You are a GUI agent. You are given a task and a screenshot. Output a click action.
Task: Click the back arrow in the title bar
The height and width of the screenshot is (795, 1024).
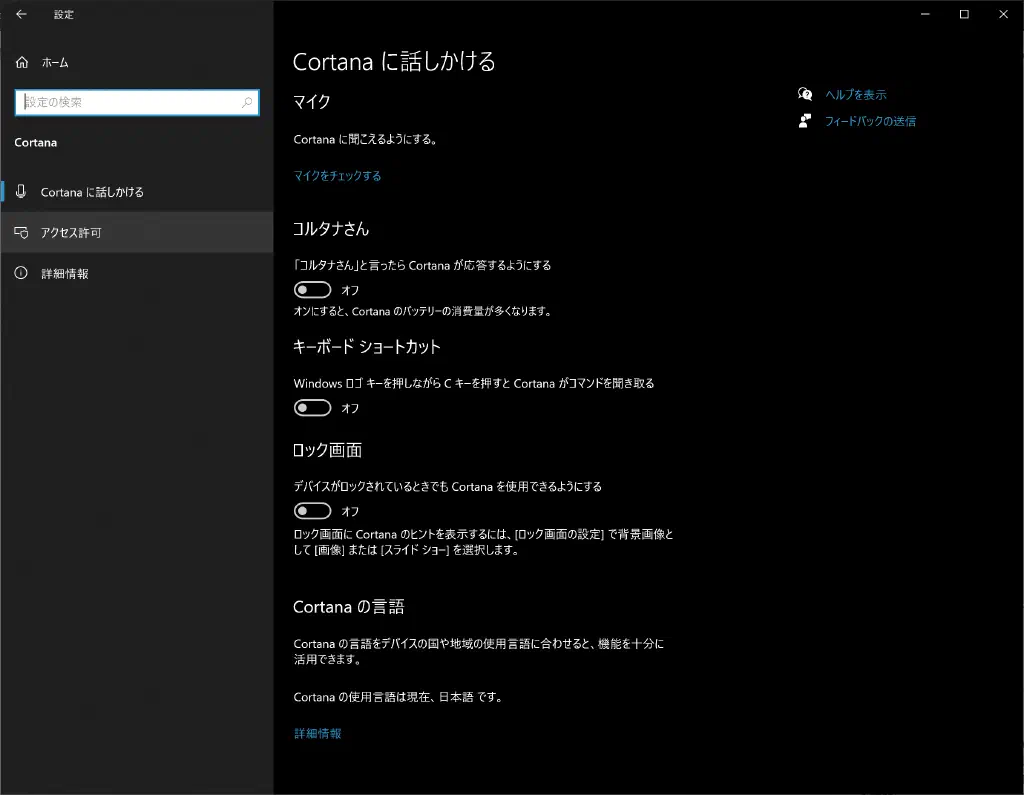pyautogui.click(x=21, y=14)
